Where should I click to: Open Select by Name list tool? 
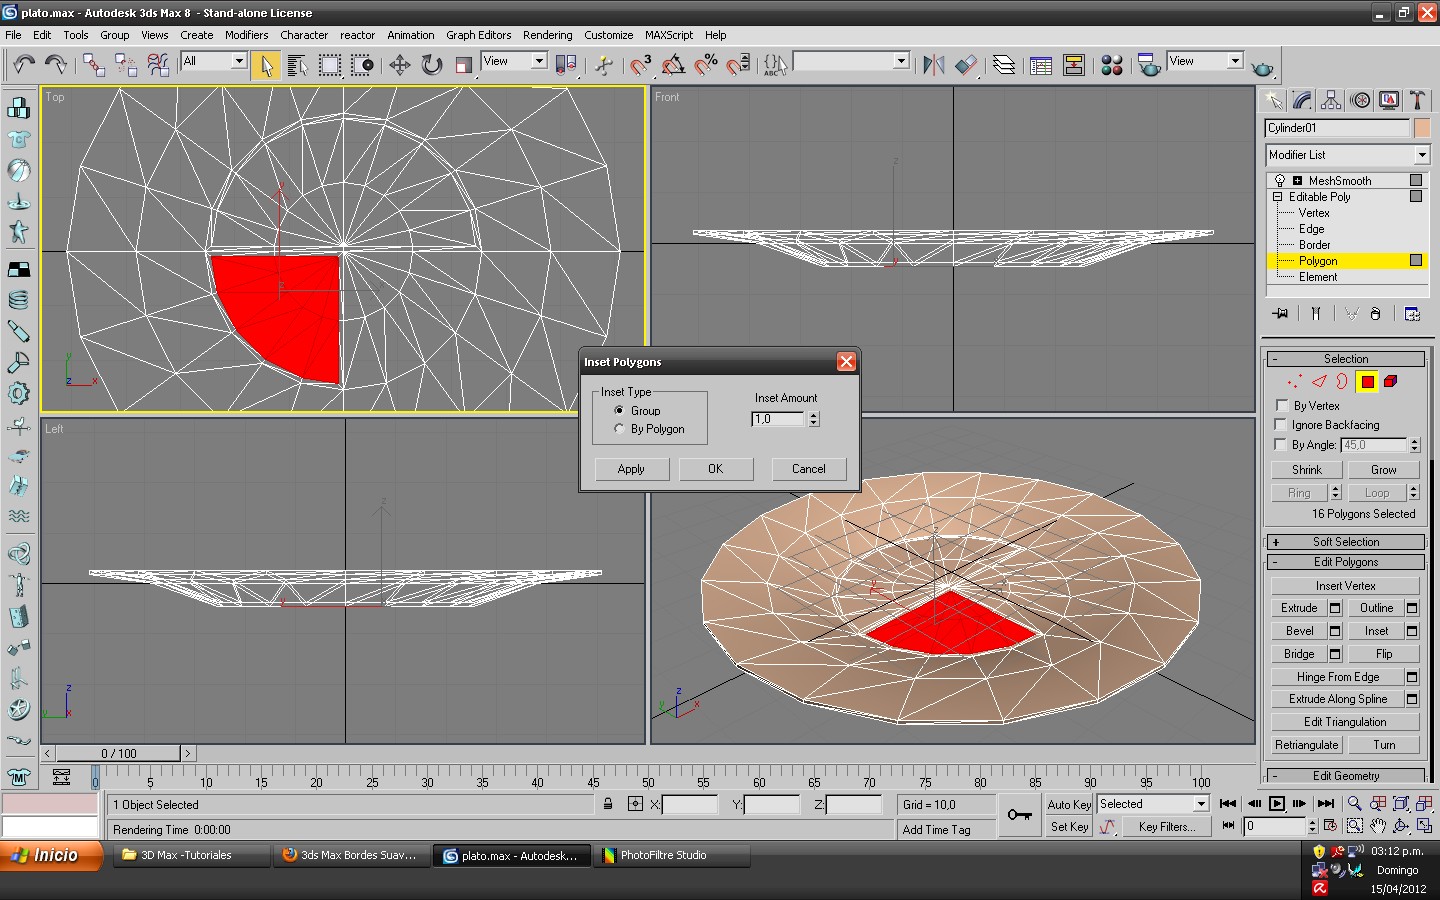tap(297, 65)
